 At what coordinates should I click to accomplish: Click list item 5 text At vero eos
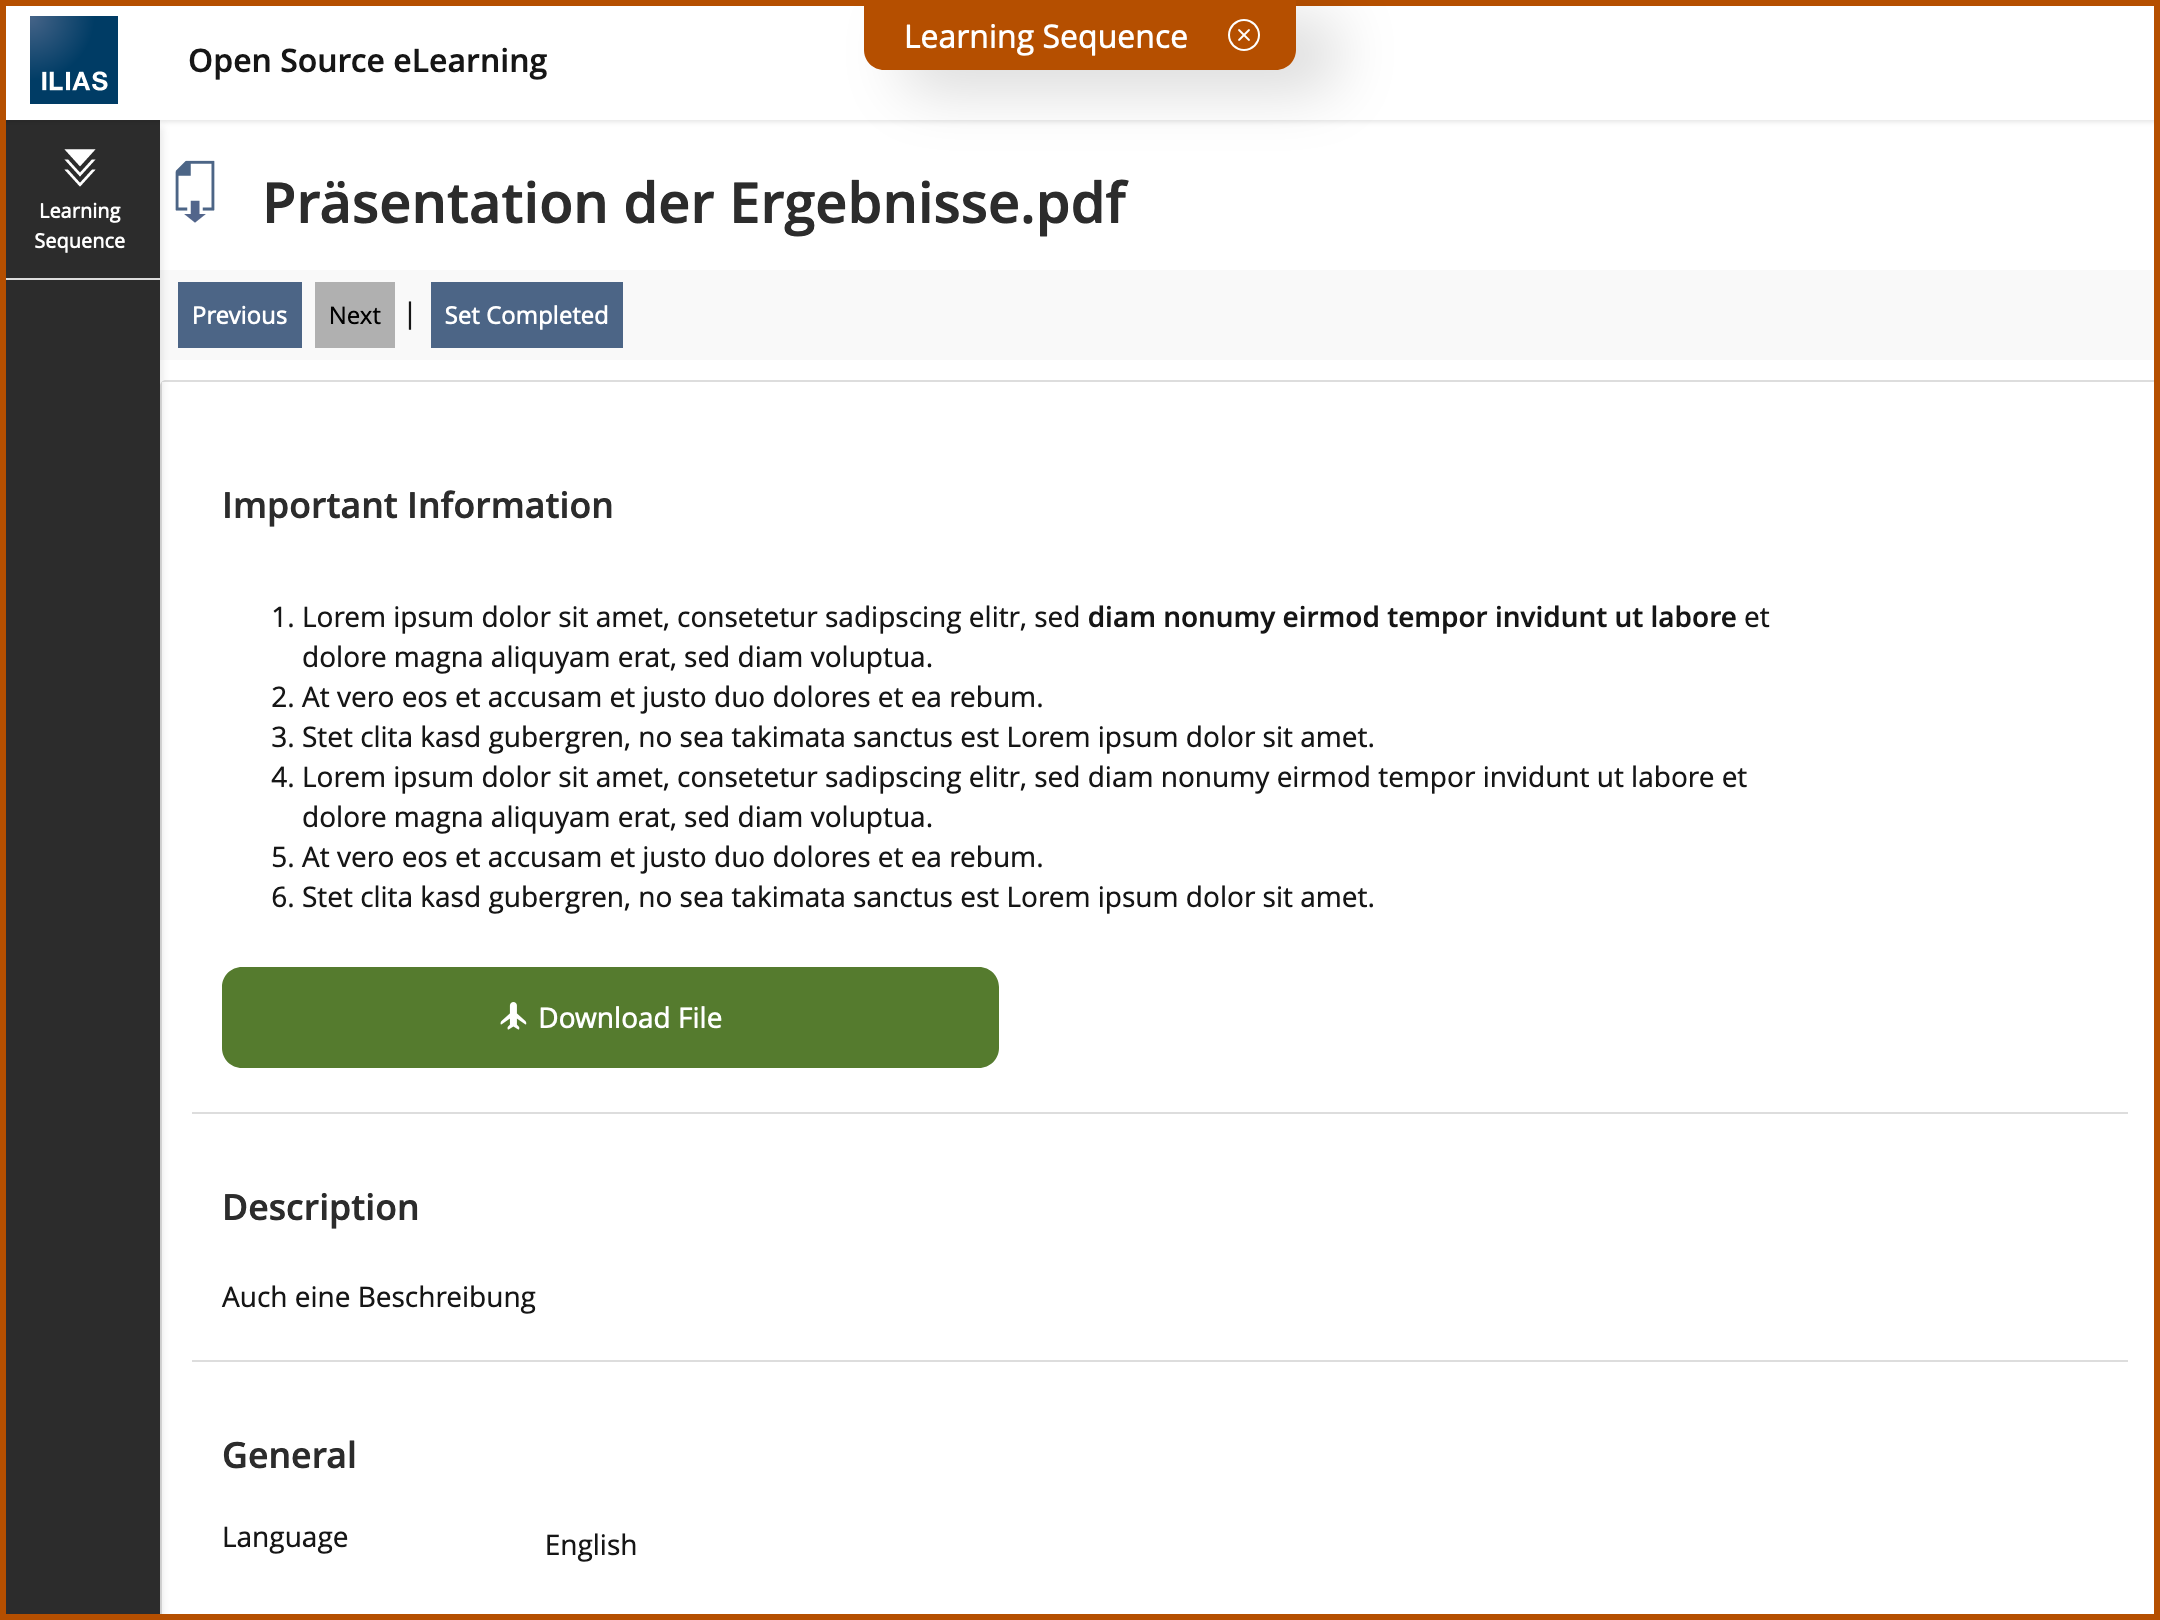(672, 857)
